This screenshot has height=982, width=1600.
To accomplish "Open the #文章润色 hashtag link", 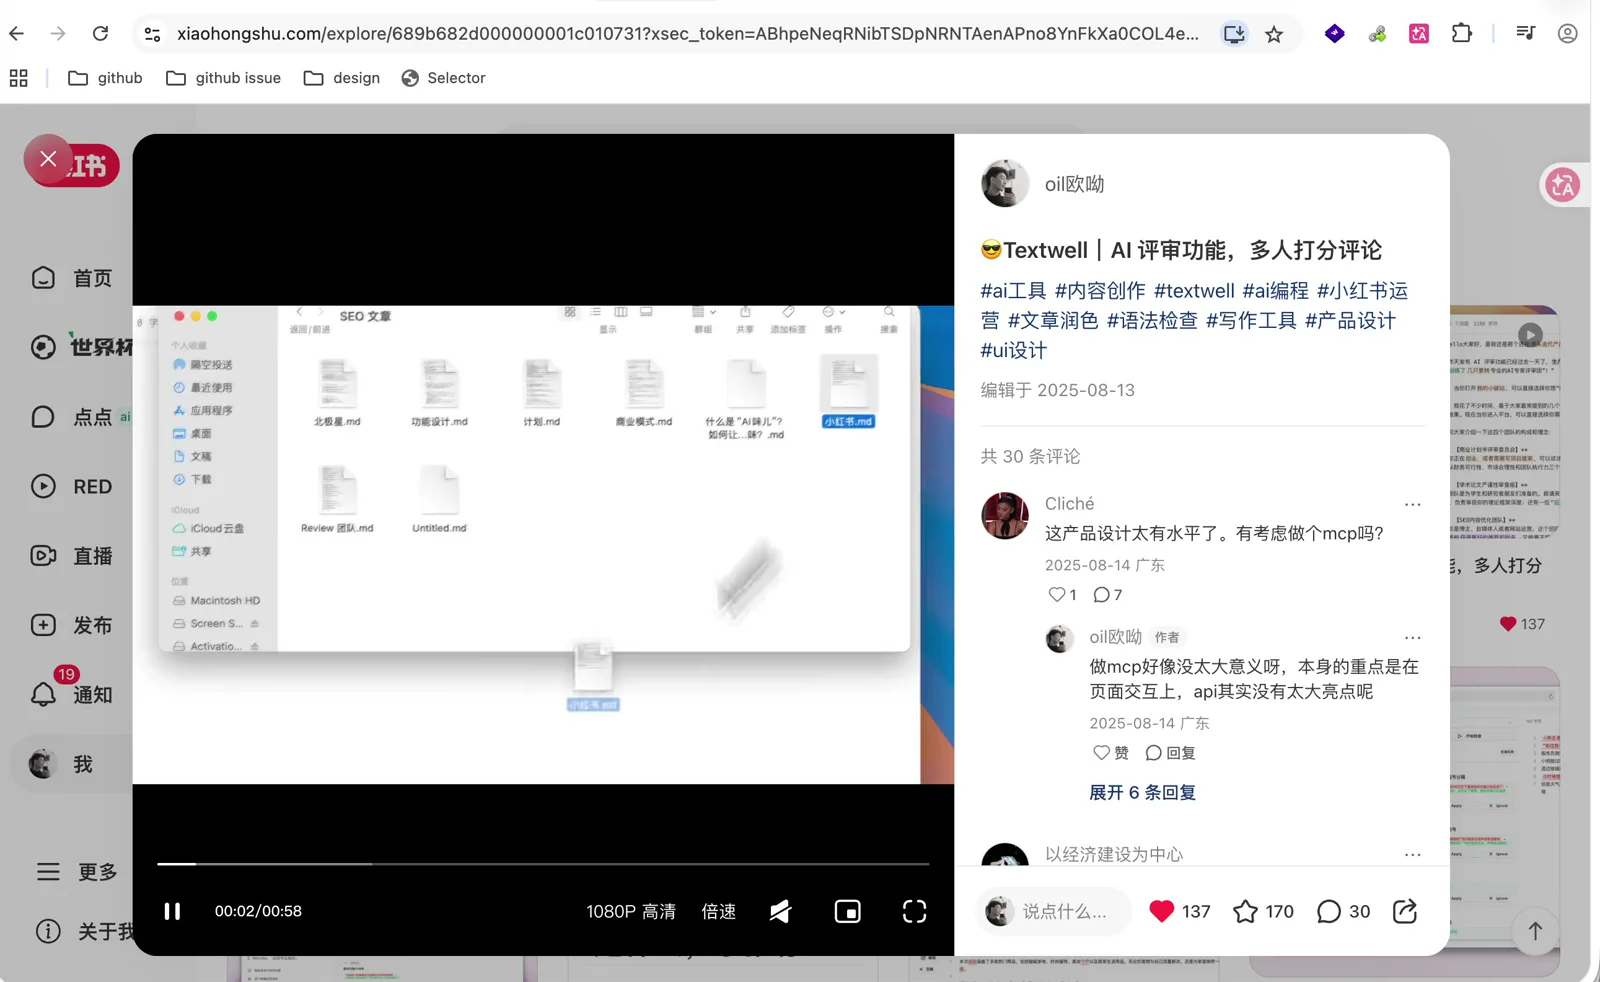I will [1053, 321].
